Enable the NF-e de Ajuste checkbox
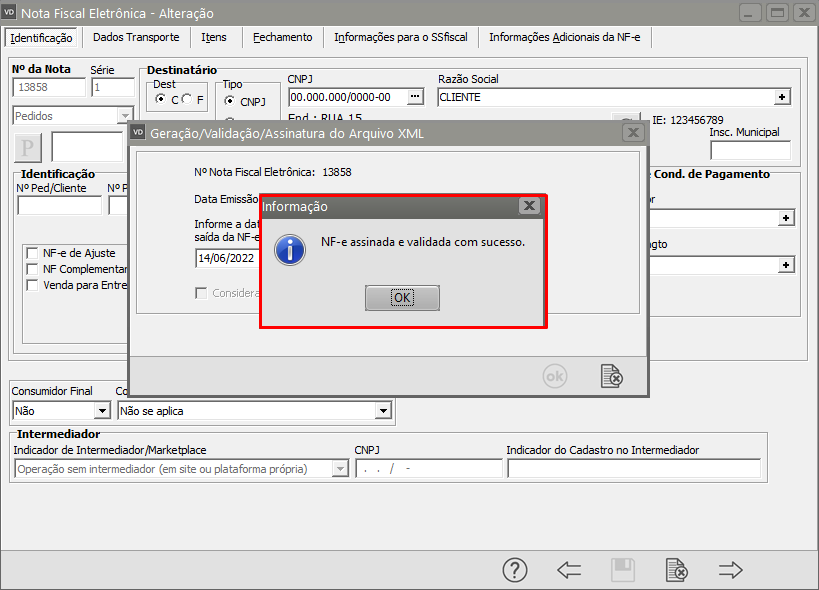 [x=33, y=253]
